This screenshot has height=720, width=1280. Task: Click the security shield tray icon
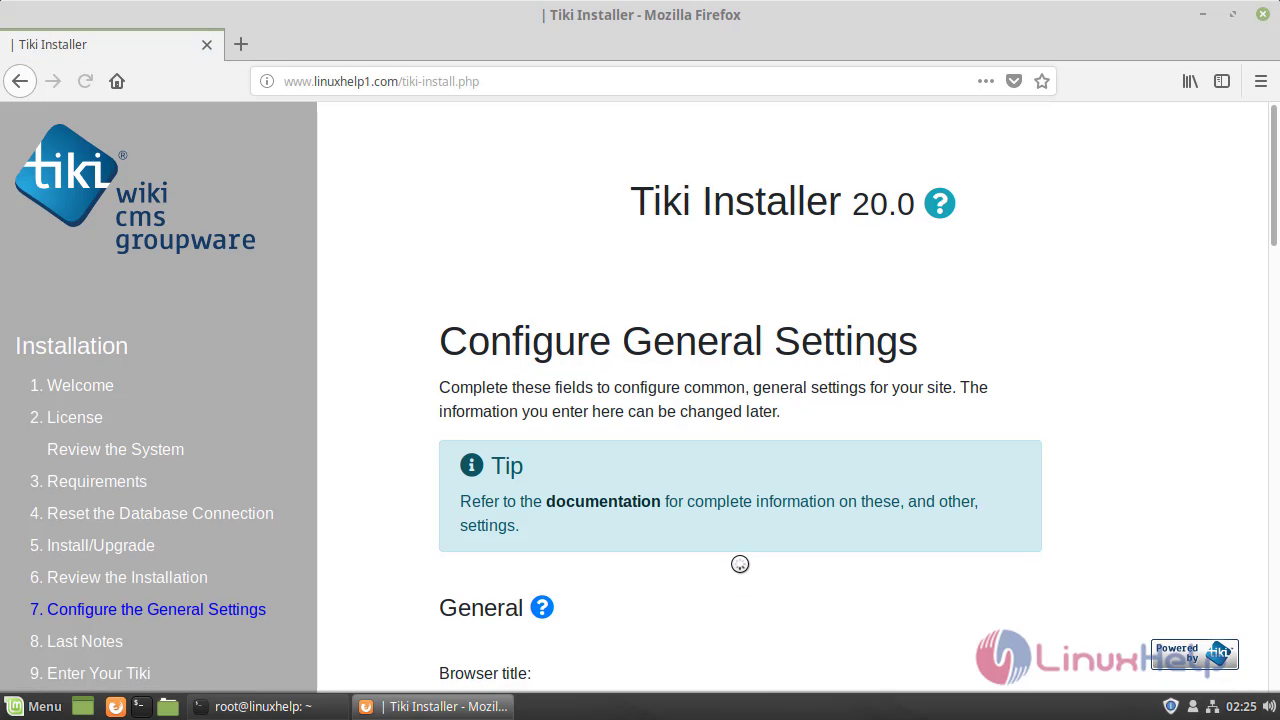(x=1171, y=706)
